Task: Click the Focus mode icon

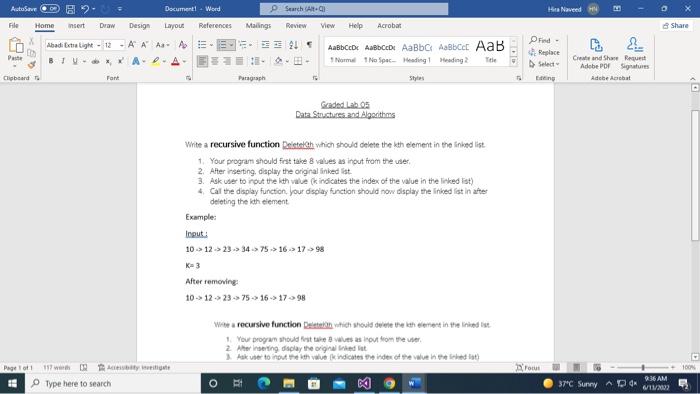Action: 528,367
